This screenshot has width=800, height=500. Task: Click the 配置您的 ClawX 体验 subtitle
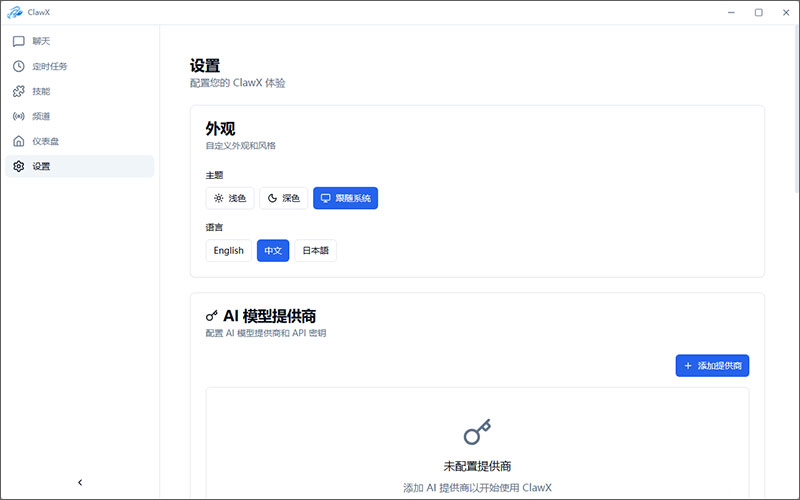pos(238,83)
